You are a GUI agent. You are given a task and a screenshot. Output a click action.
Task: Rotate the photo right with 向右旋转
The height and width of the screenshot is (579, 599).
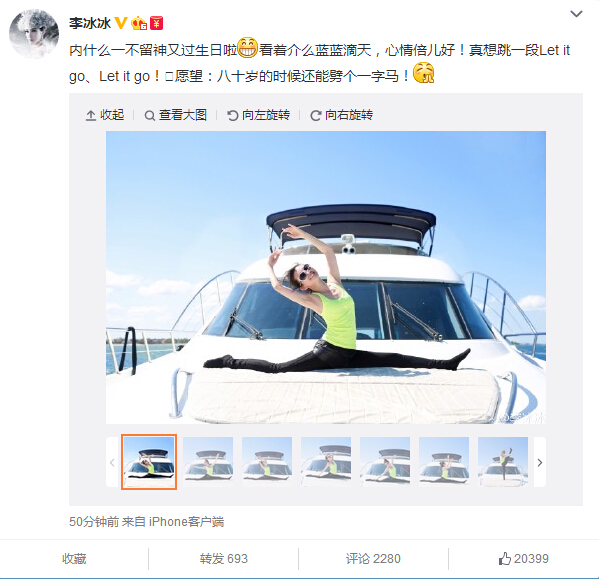342,115
